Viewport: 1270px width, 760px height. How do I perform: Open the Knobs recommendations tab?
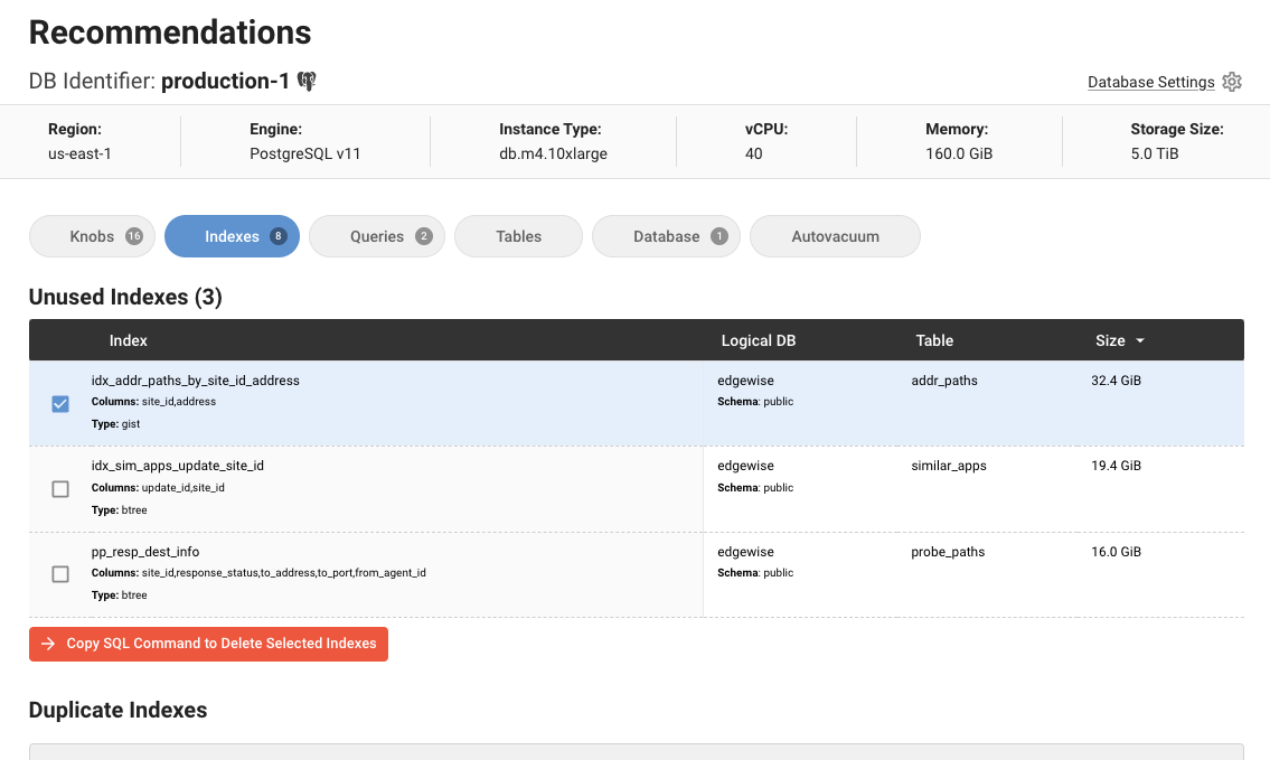pos(92,237)
